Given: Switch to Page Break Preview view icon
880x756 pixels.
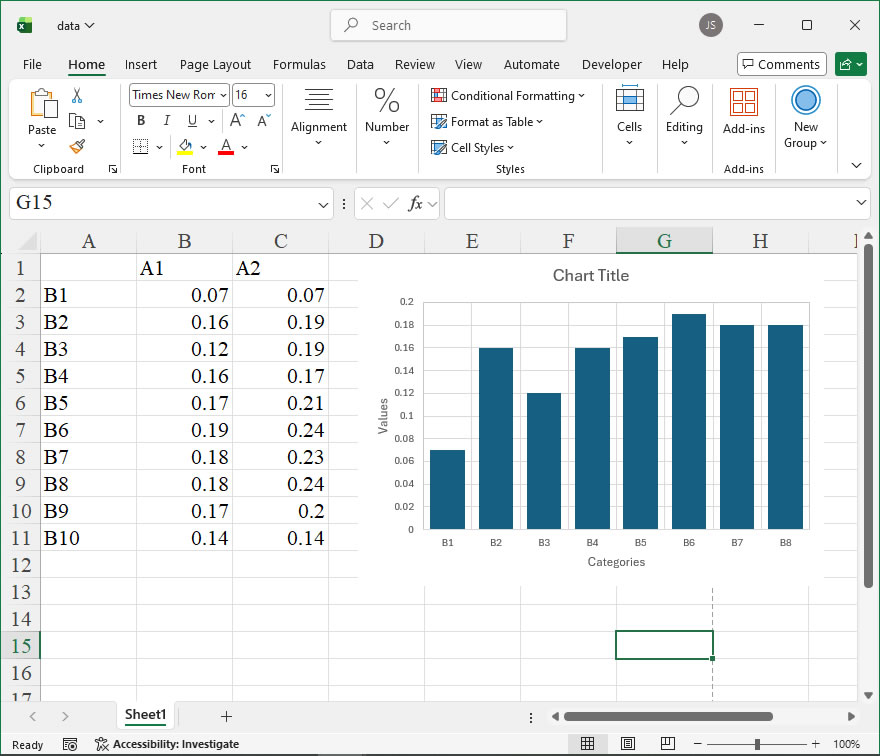Looking at the screenshot, I should [x=666, y=744].
